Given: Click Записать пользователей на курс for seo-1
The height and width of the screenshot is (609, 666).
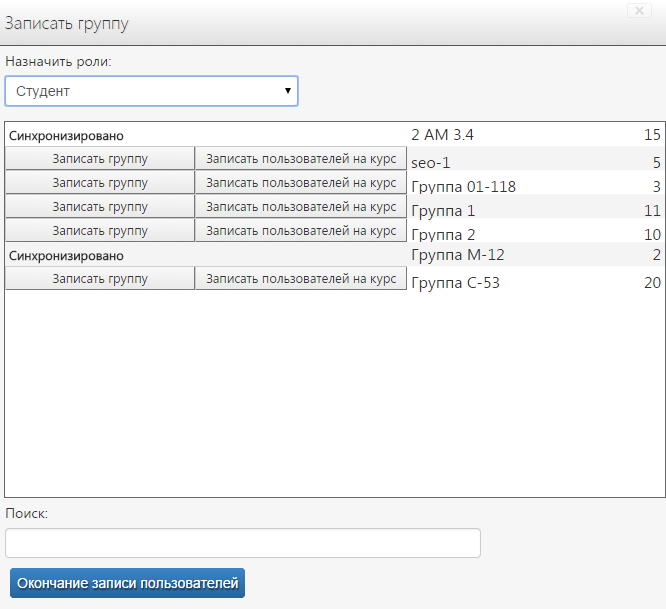Looking at the screenshot, I should click(301, 159).
